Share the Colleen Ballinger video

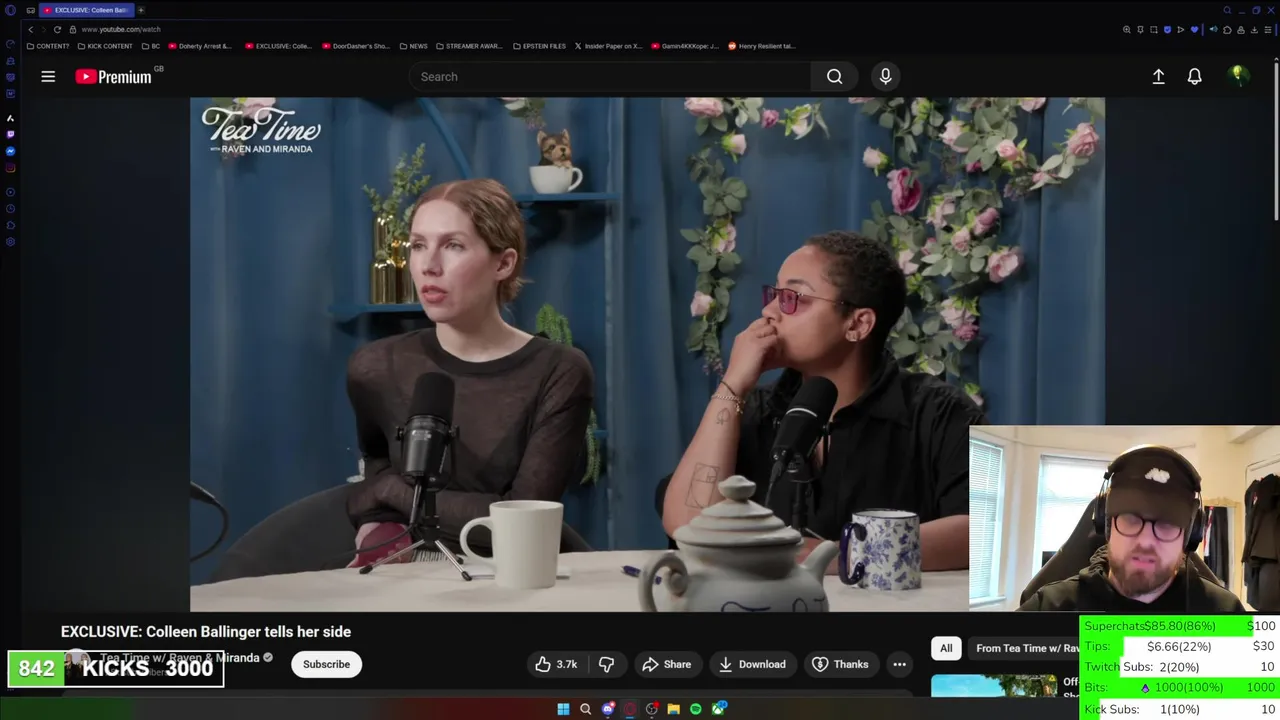(666, 664)
